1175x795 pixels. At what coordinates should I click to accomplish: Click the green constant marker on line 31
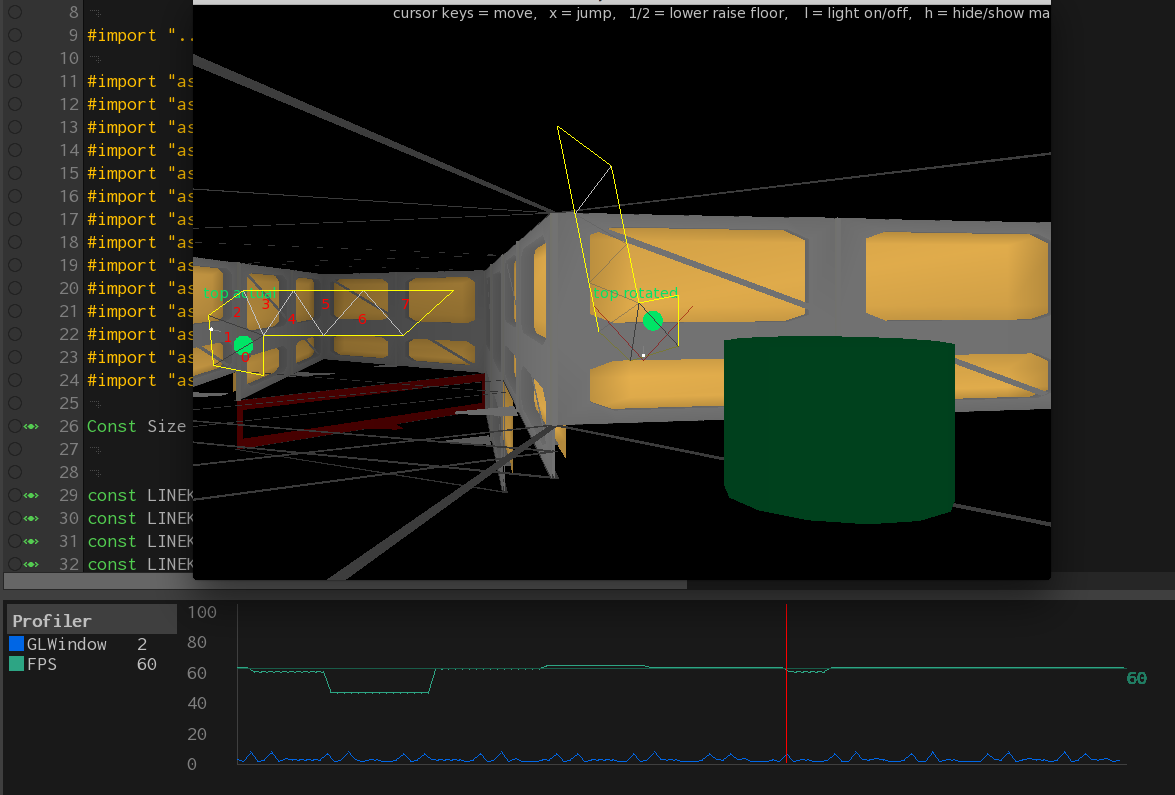(32, 541)
